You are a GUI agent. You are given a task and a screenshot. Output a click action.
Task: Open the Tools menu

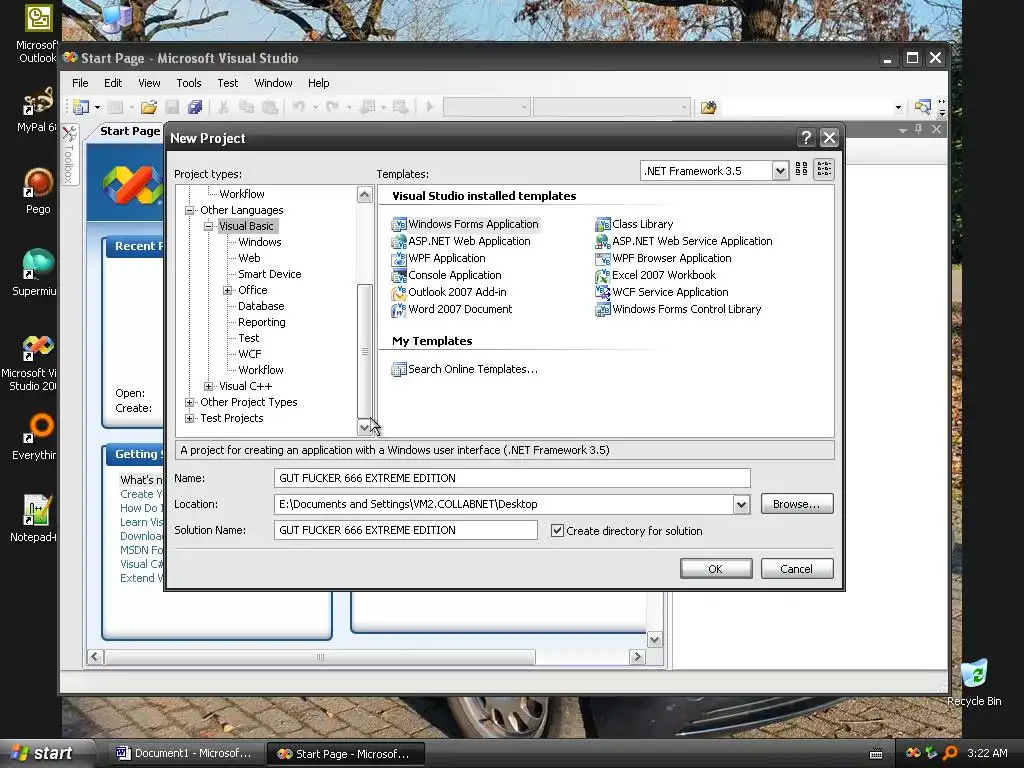click(189, 83)
